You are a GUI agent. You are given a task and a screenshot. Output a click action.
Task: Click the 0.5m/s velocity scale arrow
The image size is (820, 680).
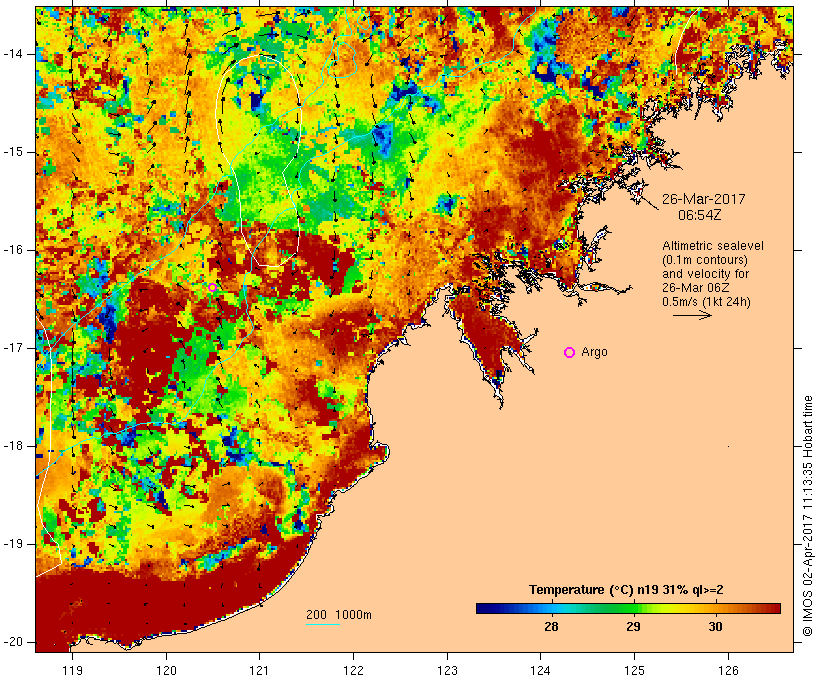pyautogui.click(x=692, y=315)
